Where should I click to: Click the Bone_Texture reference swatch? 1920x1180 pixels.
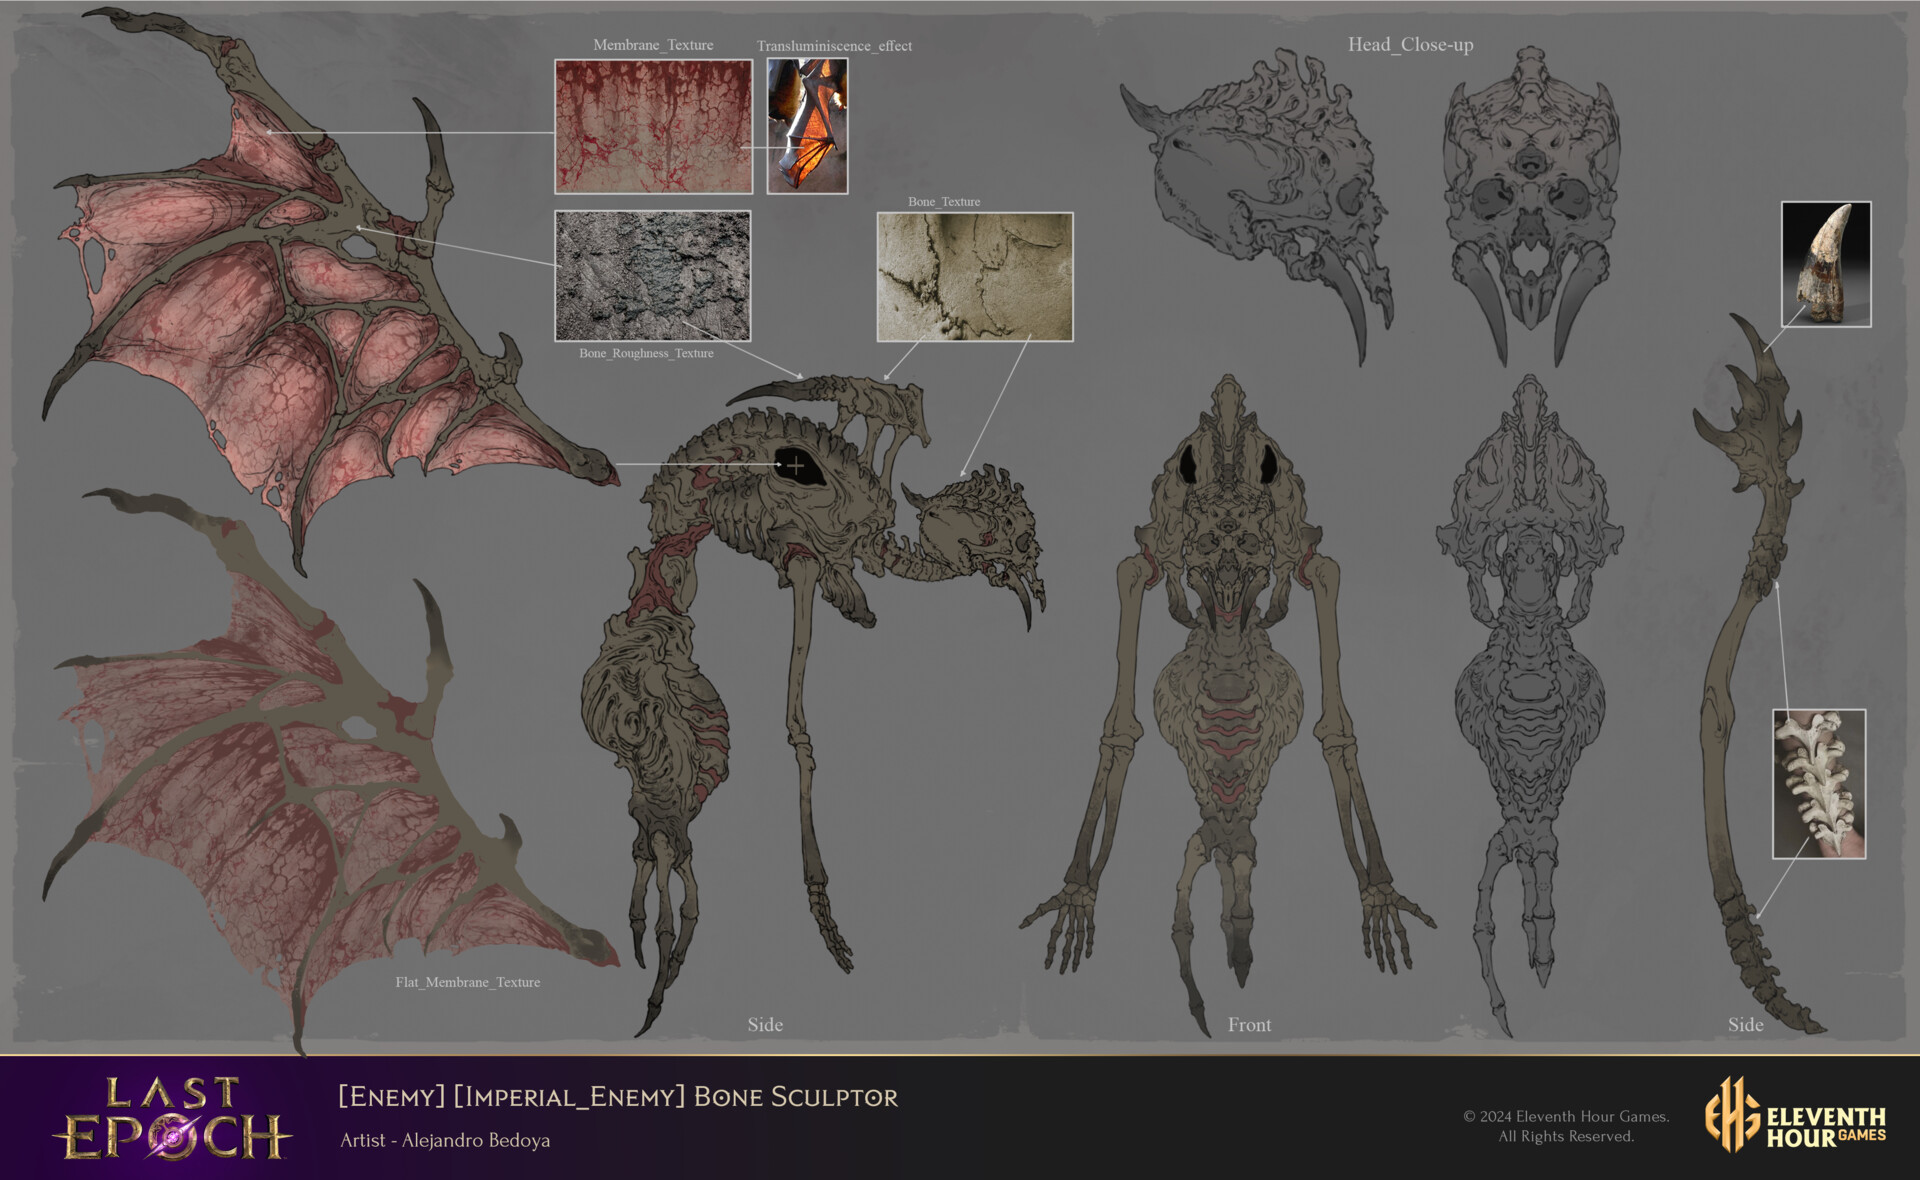click(974, 277)
